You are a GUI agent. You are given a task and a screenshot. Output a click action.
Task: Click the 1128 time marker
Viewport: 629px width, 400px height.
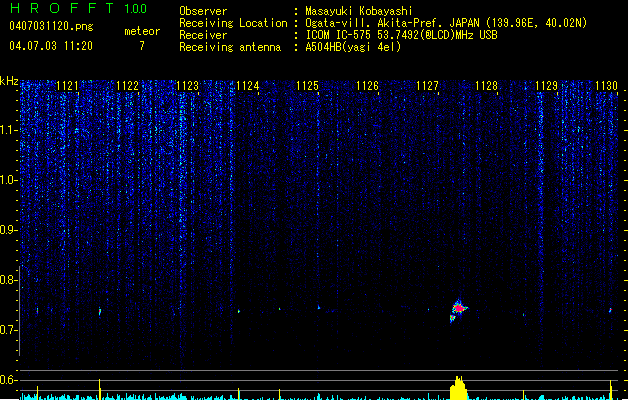click(x=487, y=86)
